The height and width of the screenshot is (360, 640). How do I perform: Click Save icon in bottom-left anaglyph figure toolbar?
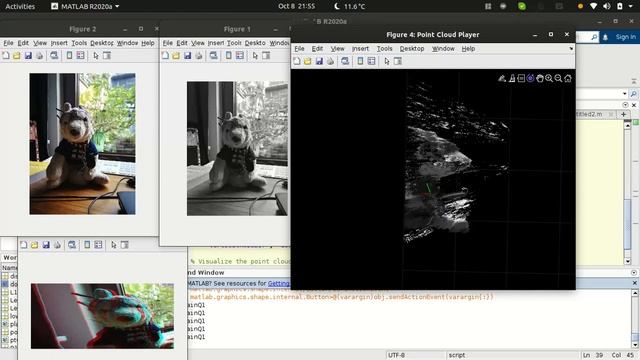pyautogui.click(x=46, y=245)
